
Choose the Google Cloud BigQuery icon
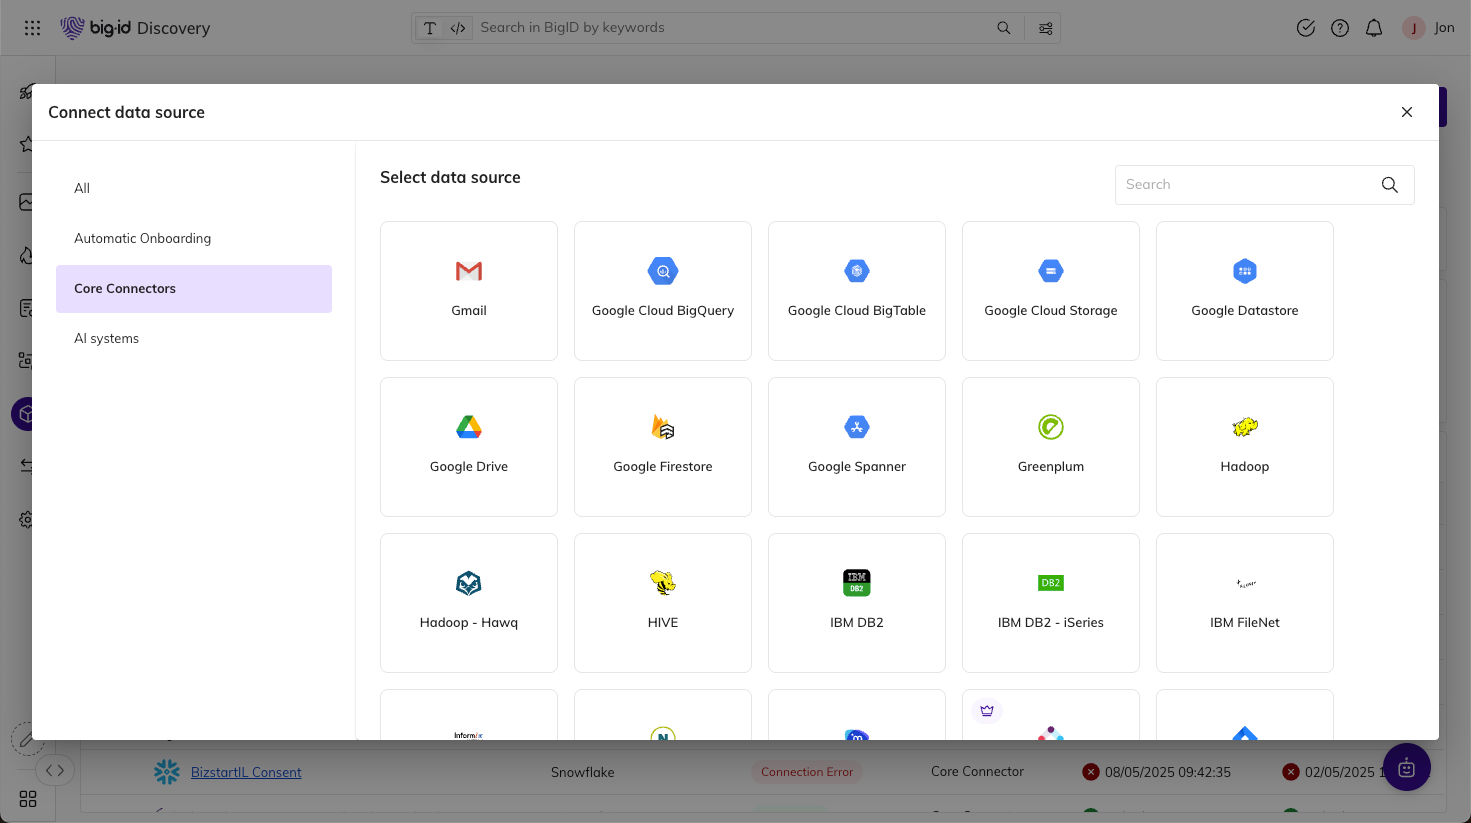click(663, 271)
